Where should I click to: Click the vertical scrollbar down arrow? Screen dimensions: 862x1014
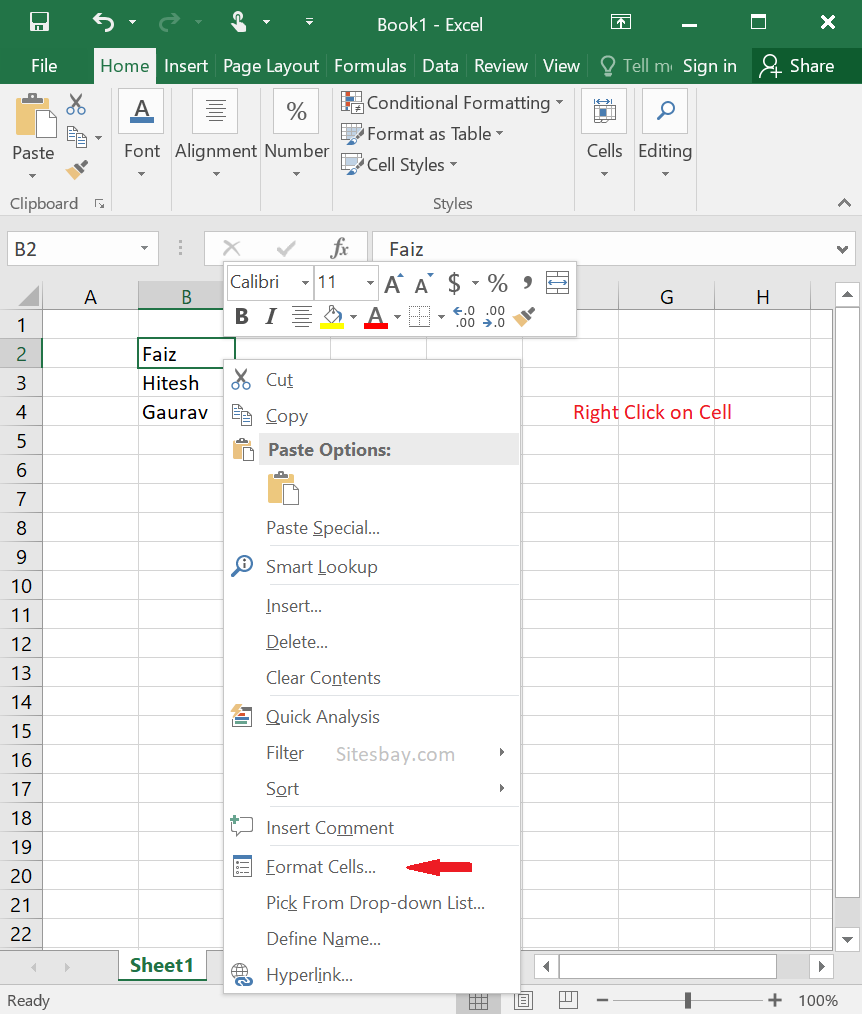[x=846, y=940]
